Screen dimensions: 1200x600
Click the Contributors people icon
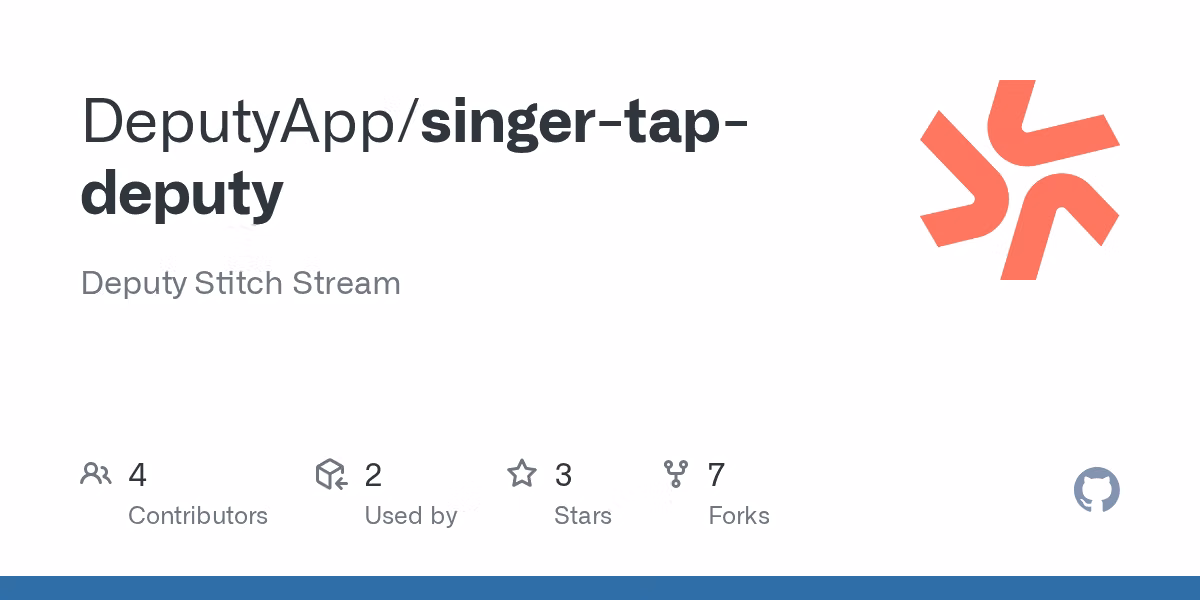point(96,474)
